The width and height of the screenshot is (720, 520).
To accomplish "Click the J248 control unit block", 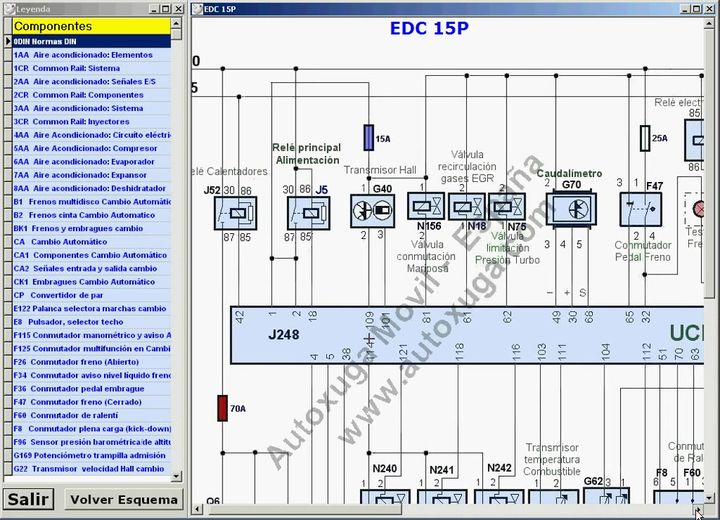I will 467,335.
